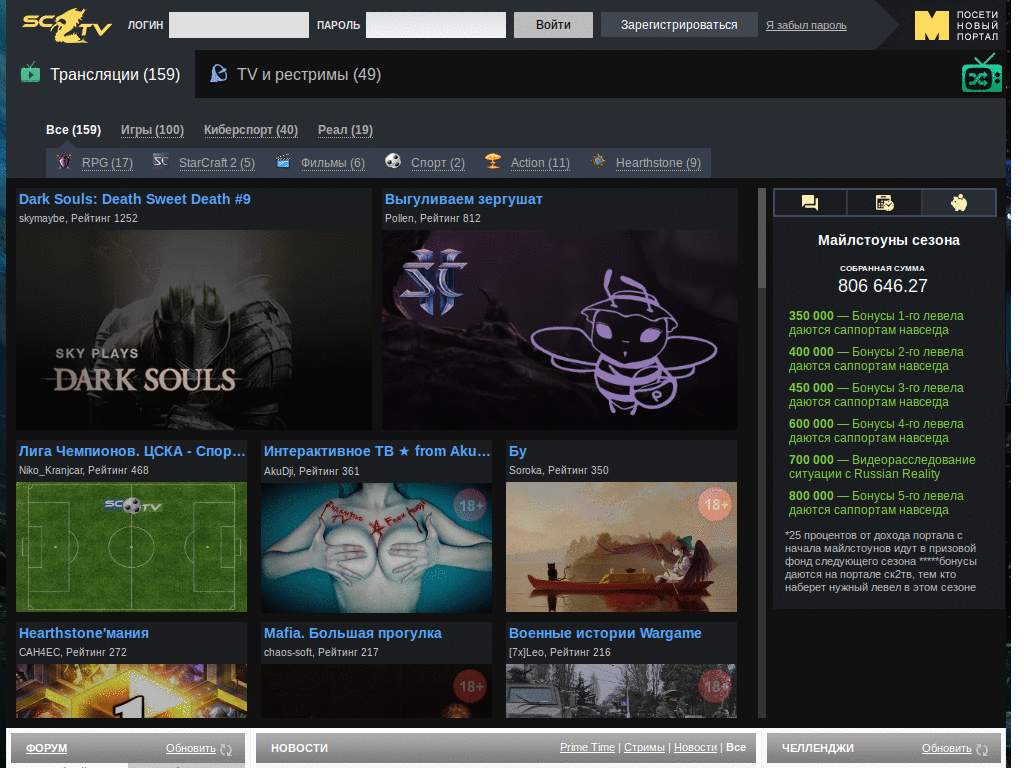Click the soccer field thumbnail

tap(131, 547)
